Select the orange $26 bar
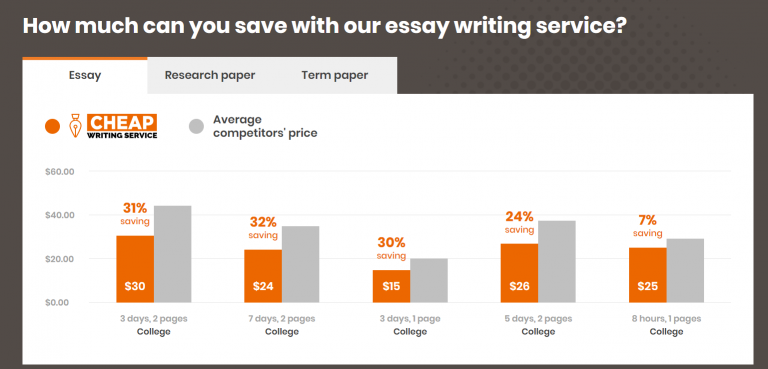 (x=519, y=273)
